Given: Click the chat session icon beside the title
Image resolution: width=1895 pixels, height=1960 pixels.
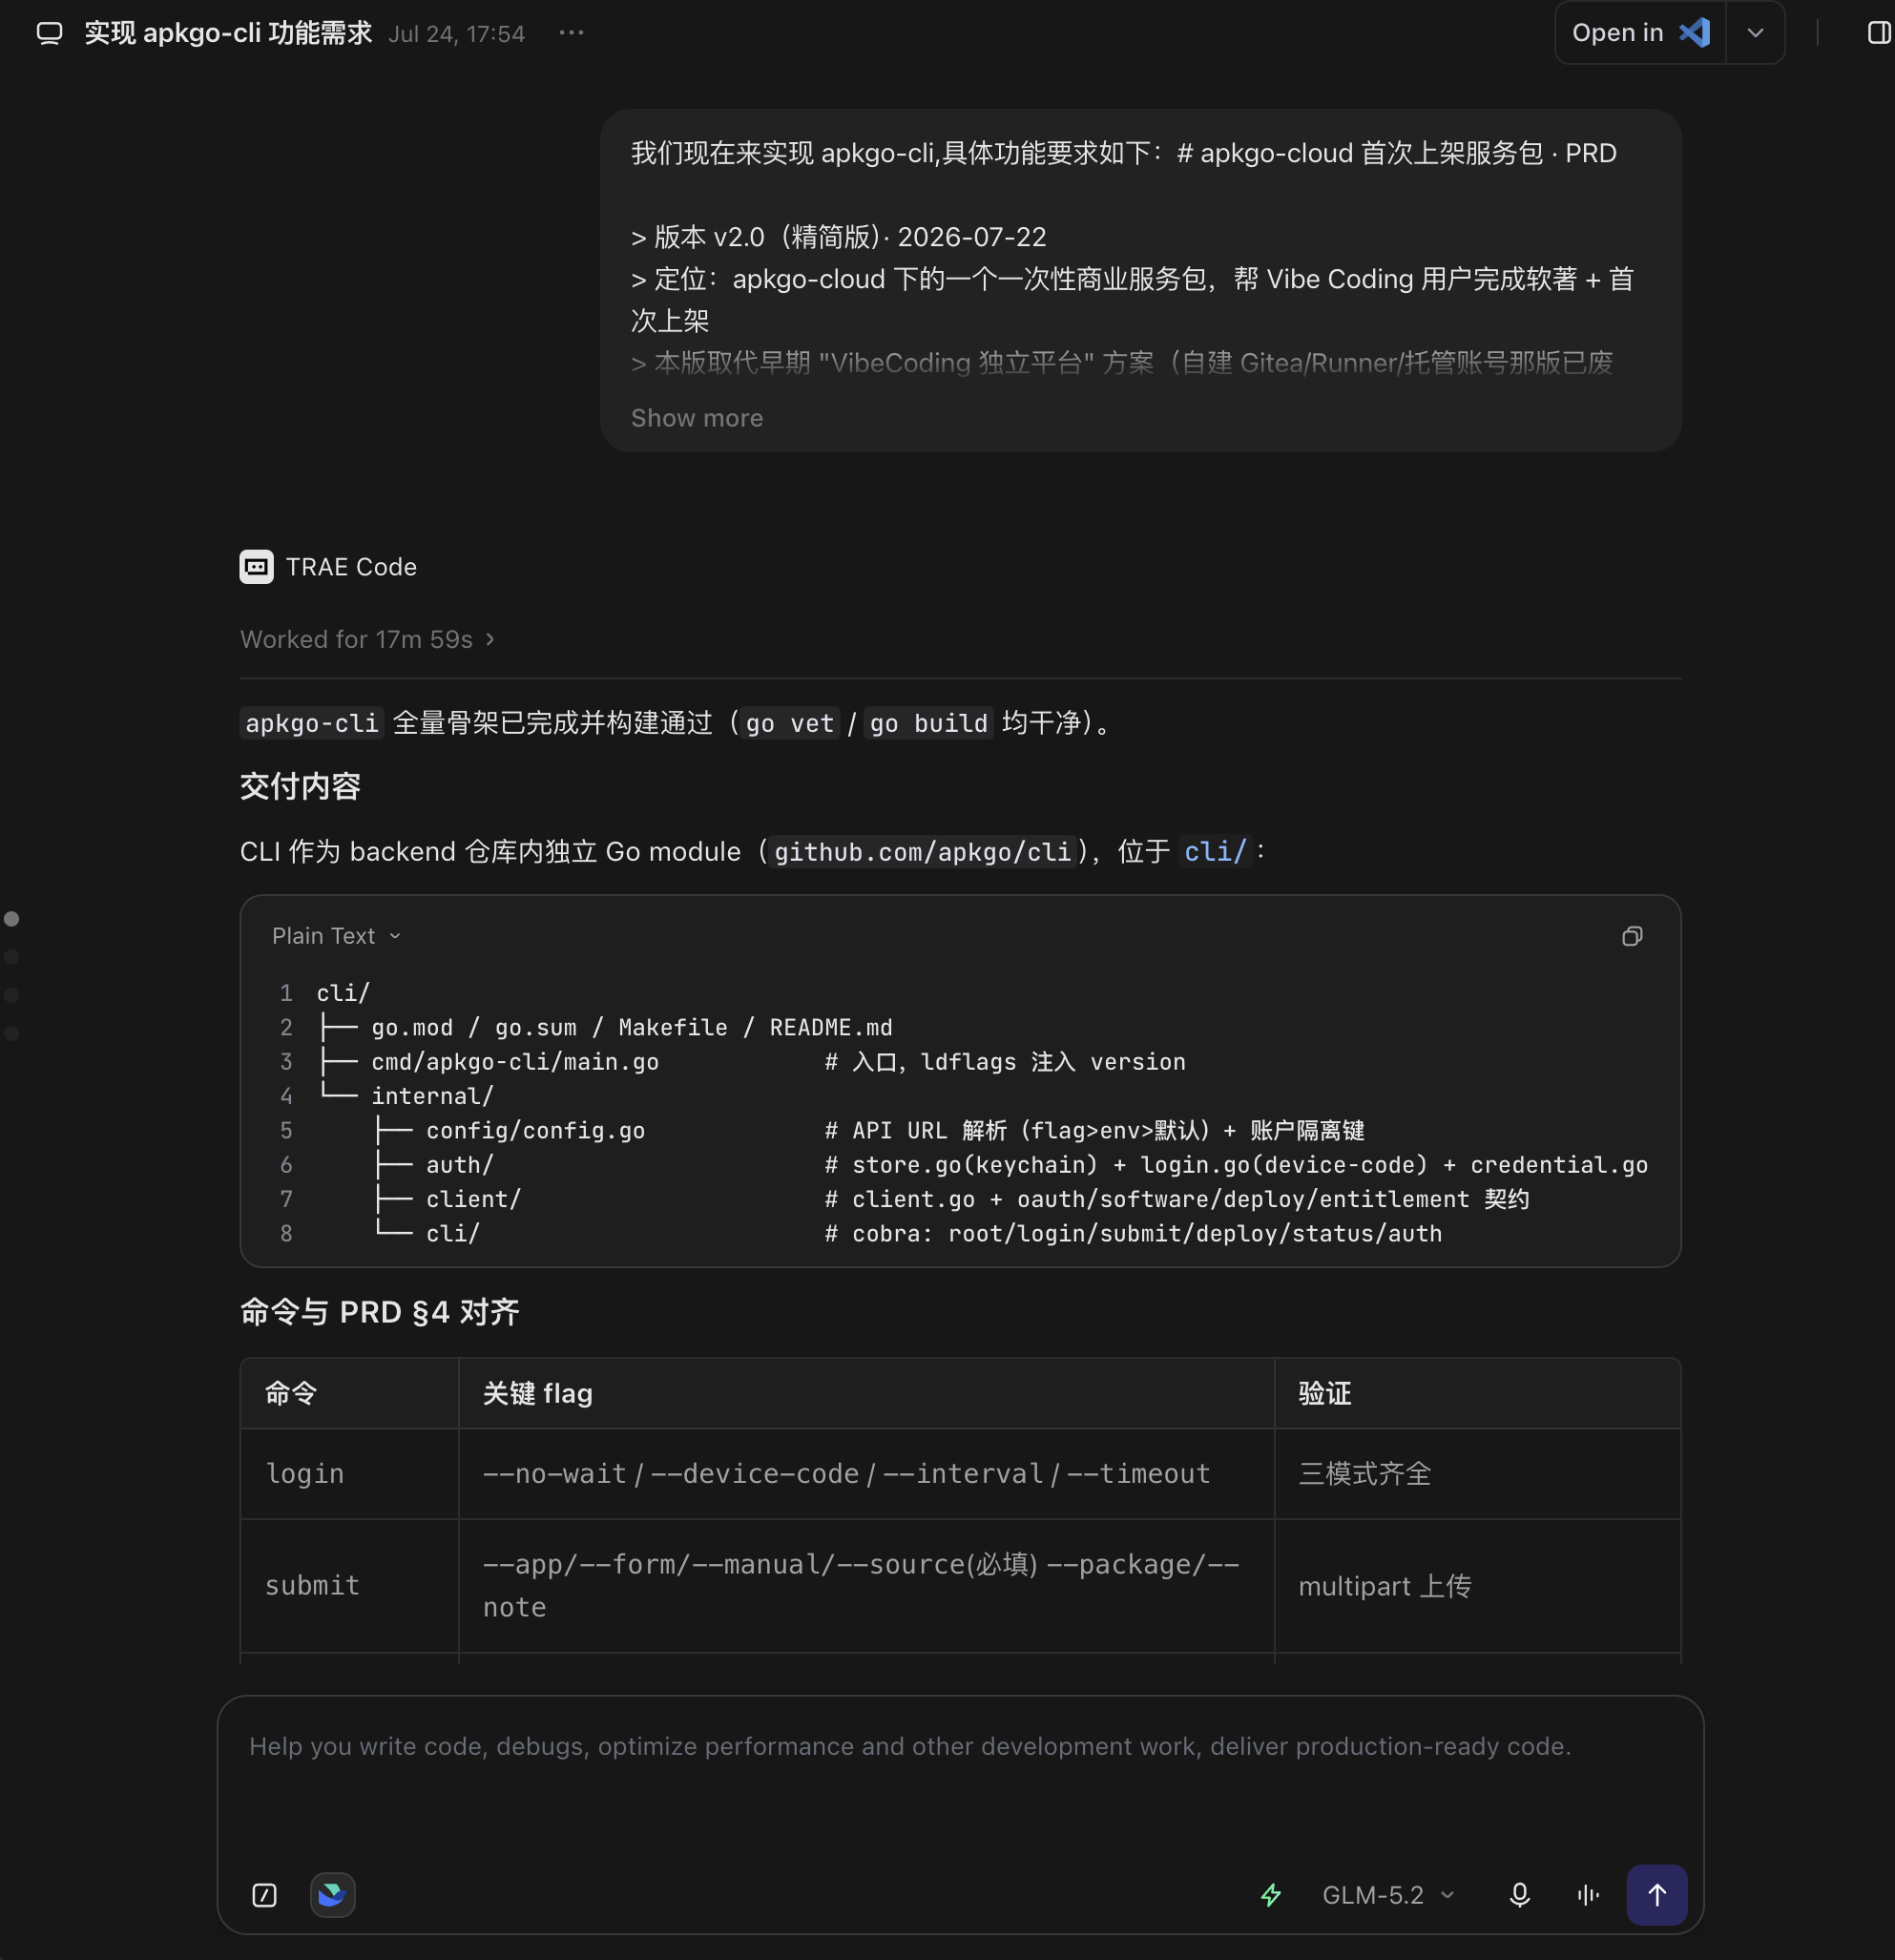Looking at the screenshot, I should coord(49,33).
